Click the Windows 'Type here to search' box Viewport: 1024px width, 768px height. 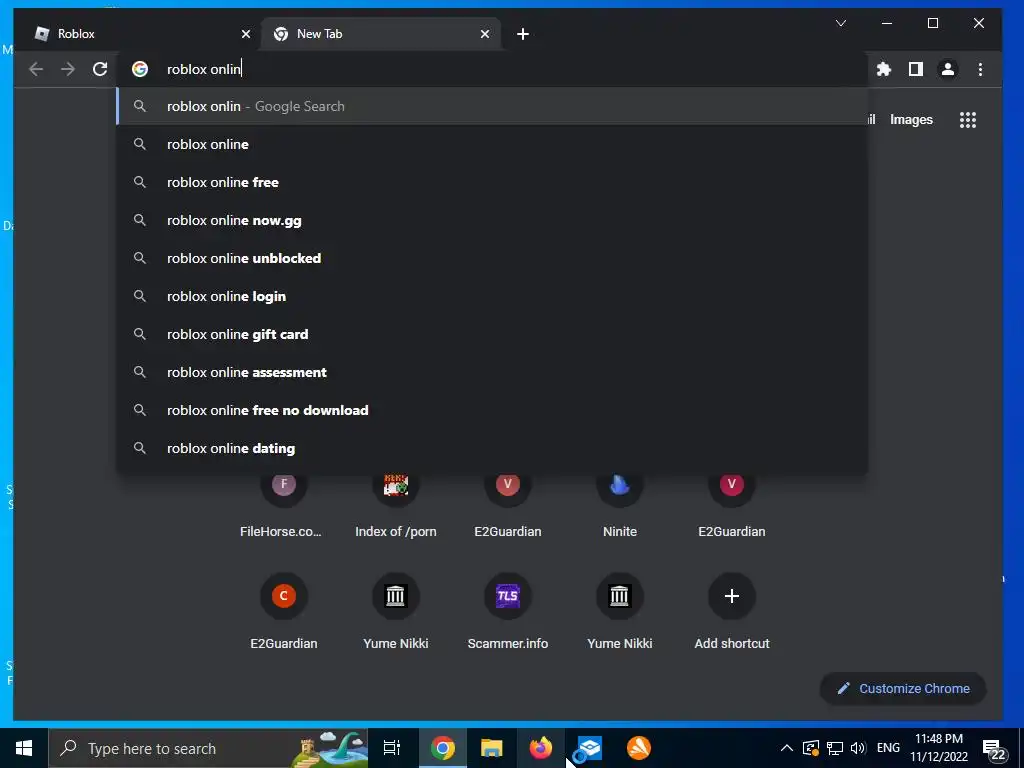208,748
